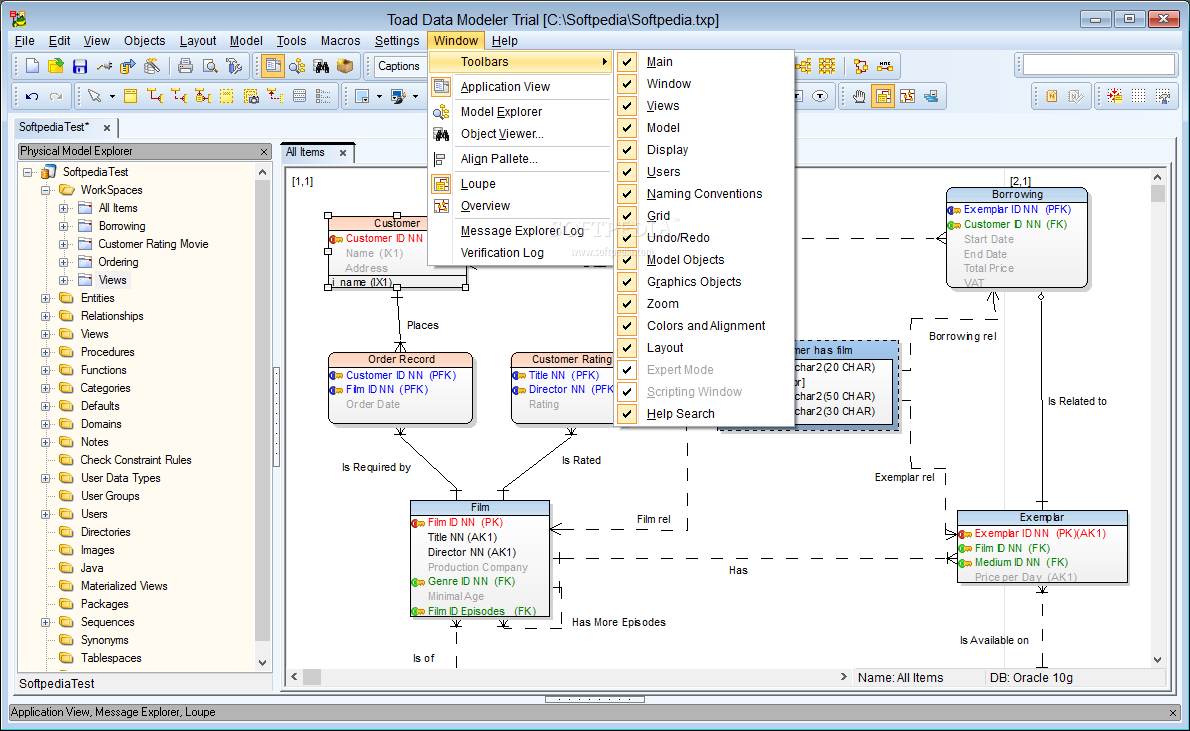
Task: Toggle the Help Search toolbar checkbox
Action: 627,414
